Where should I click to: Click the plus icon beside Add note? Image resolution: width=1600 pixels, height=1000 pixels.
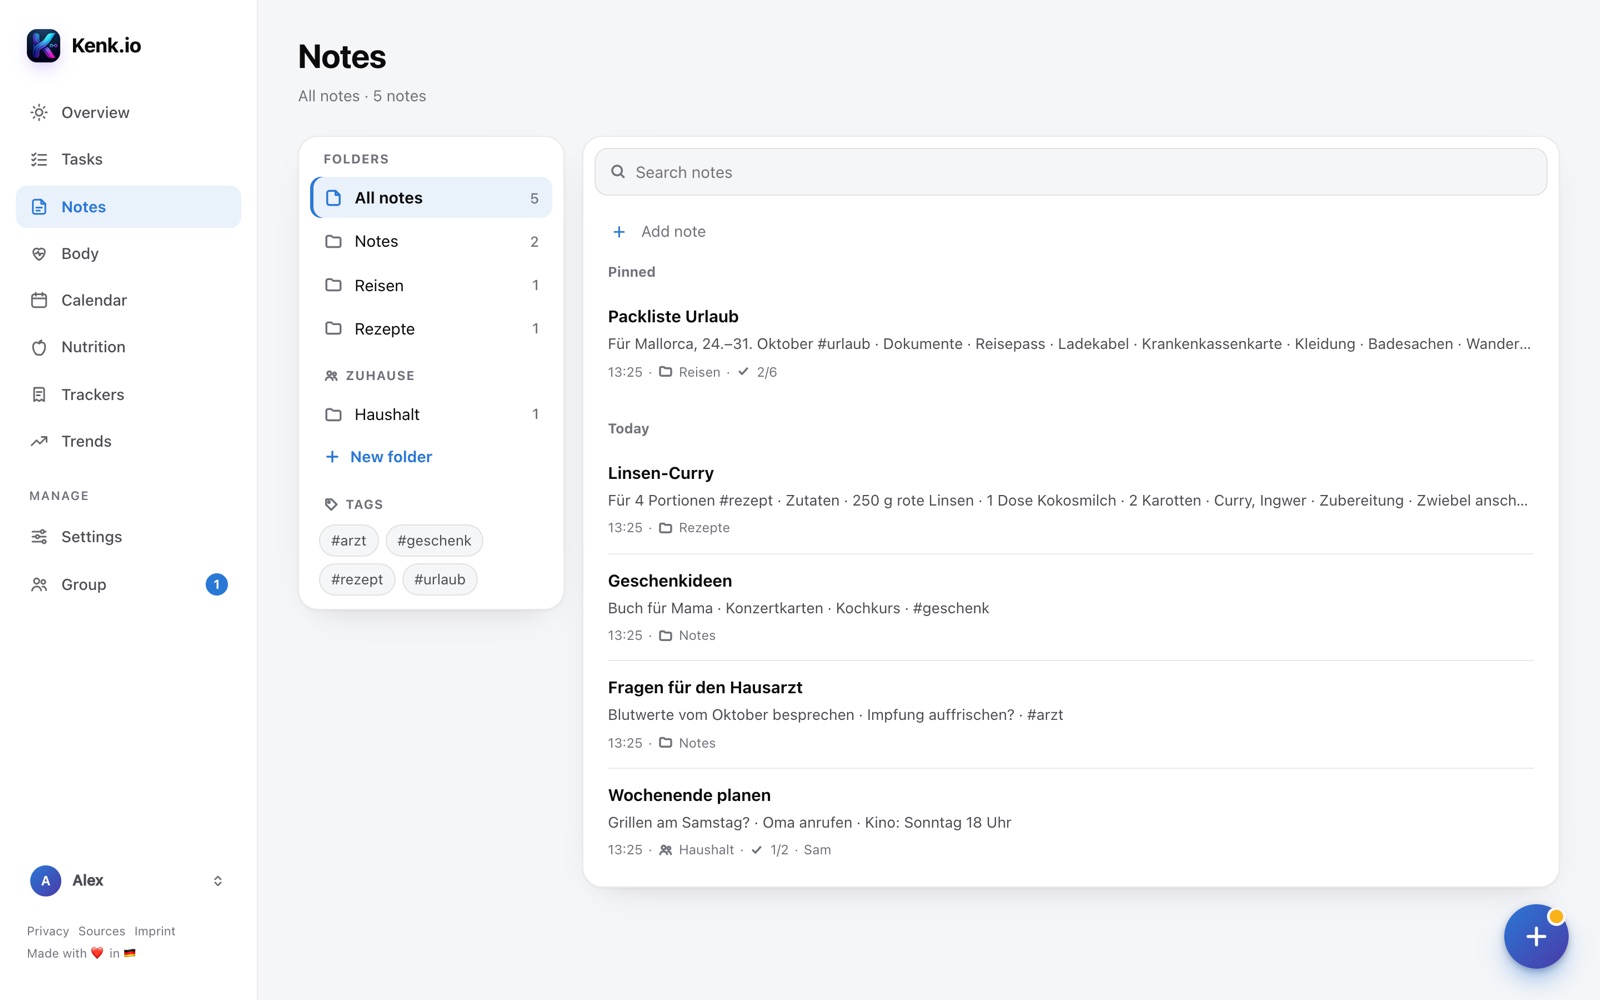(619, 232)
